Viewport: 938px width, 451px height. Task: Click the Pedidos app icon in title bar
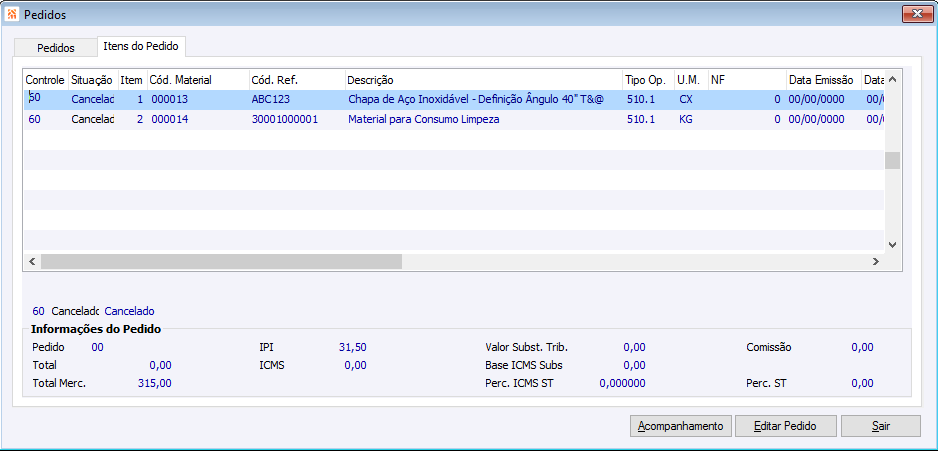[12, 13]
